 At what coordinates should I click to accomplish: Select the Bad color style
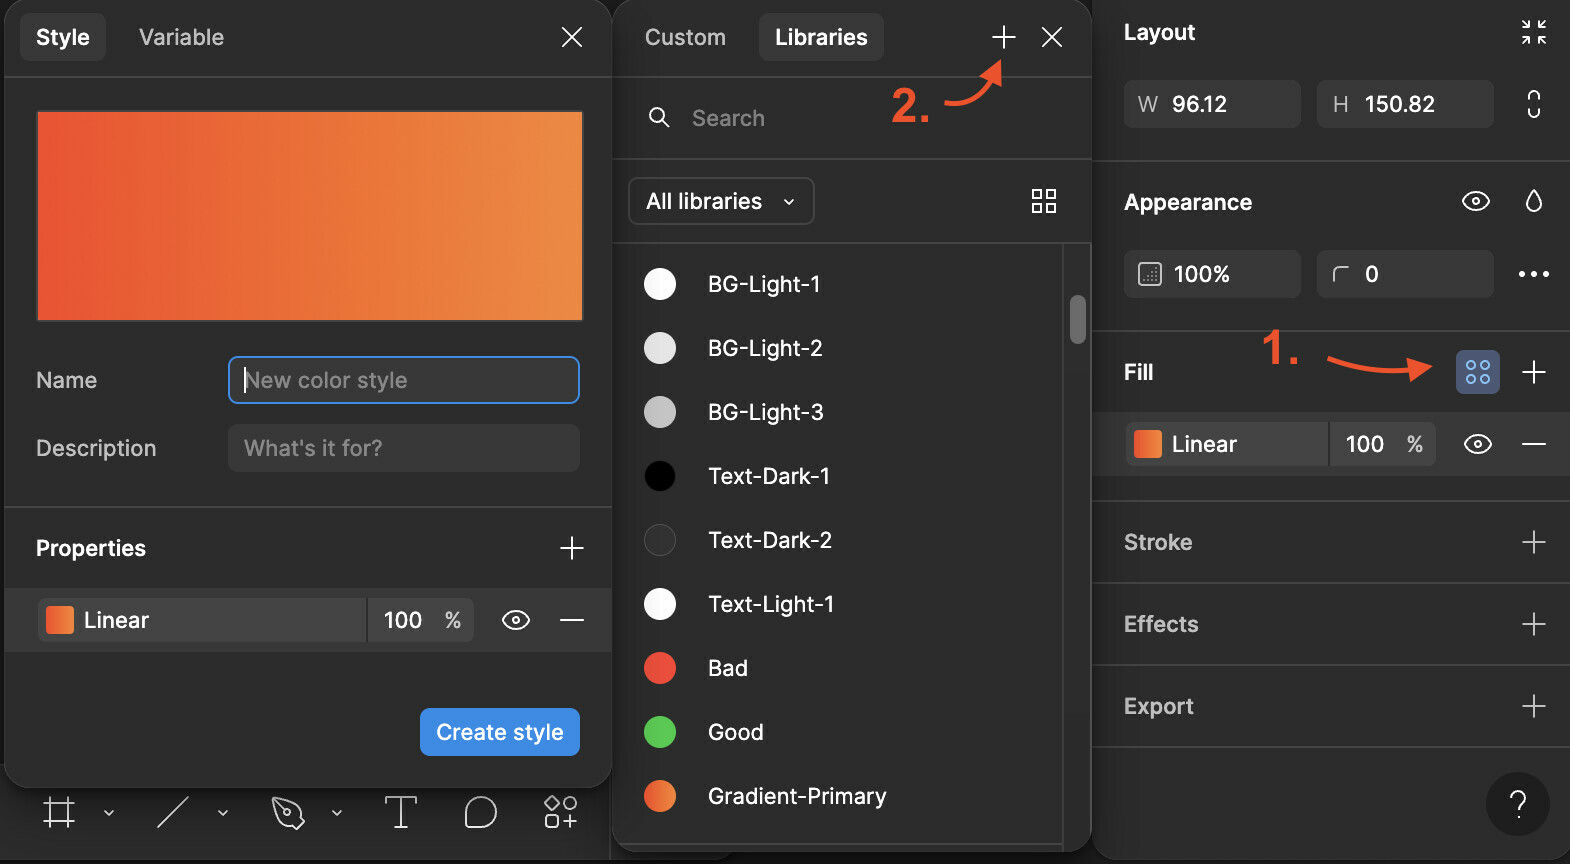point(838,668)
